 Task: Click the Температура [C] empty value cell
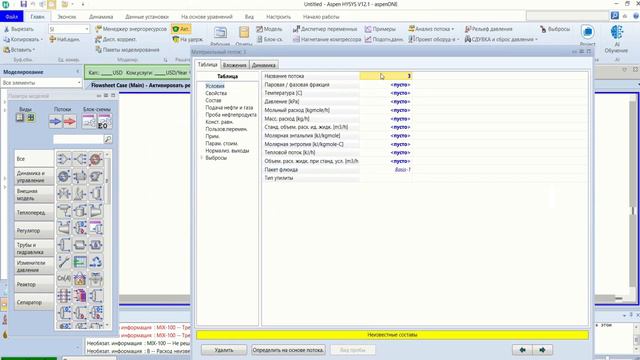[386, 93]
